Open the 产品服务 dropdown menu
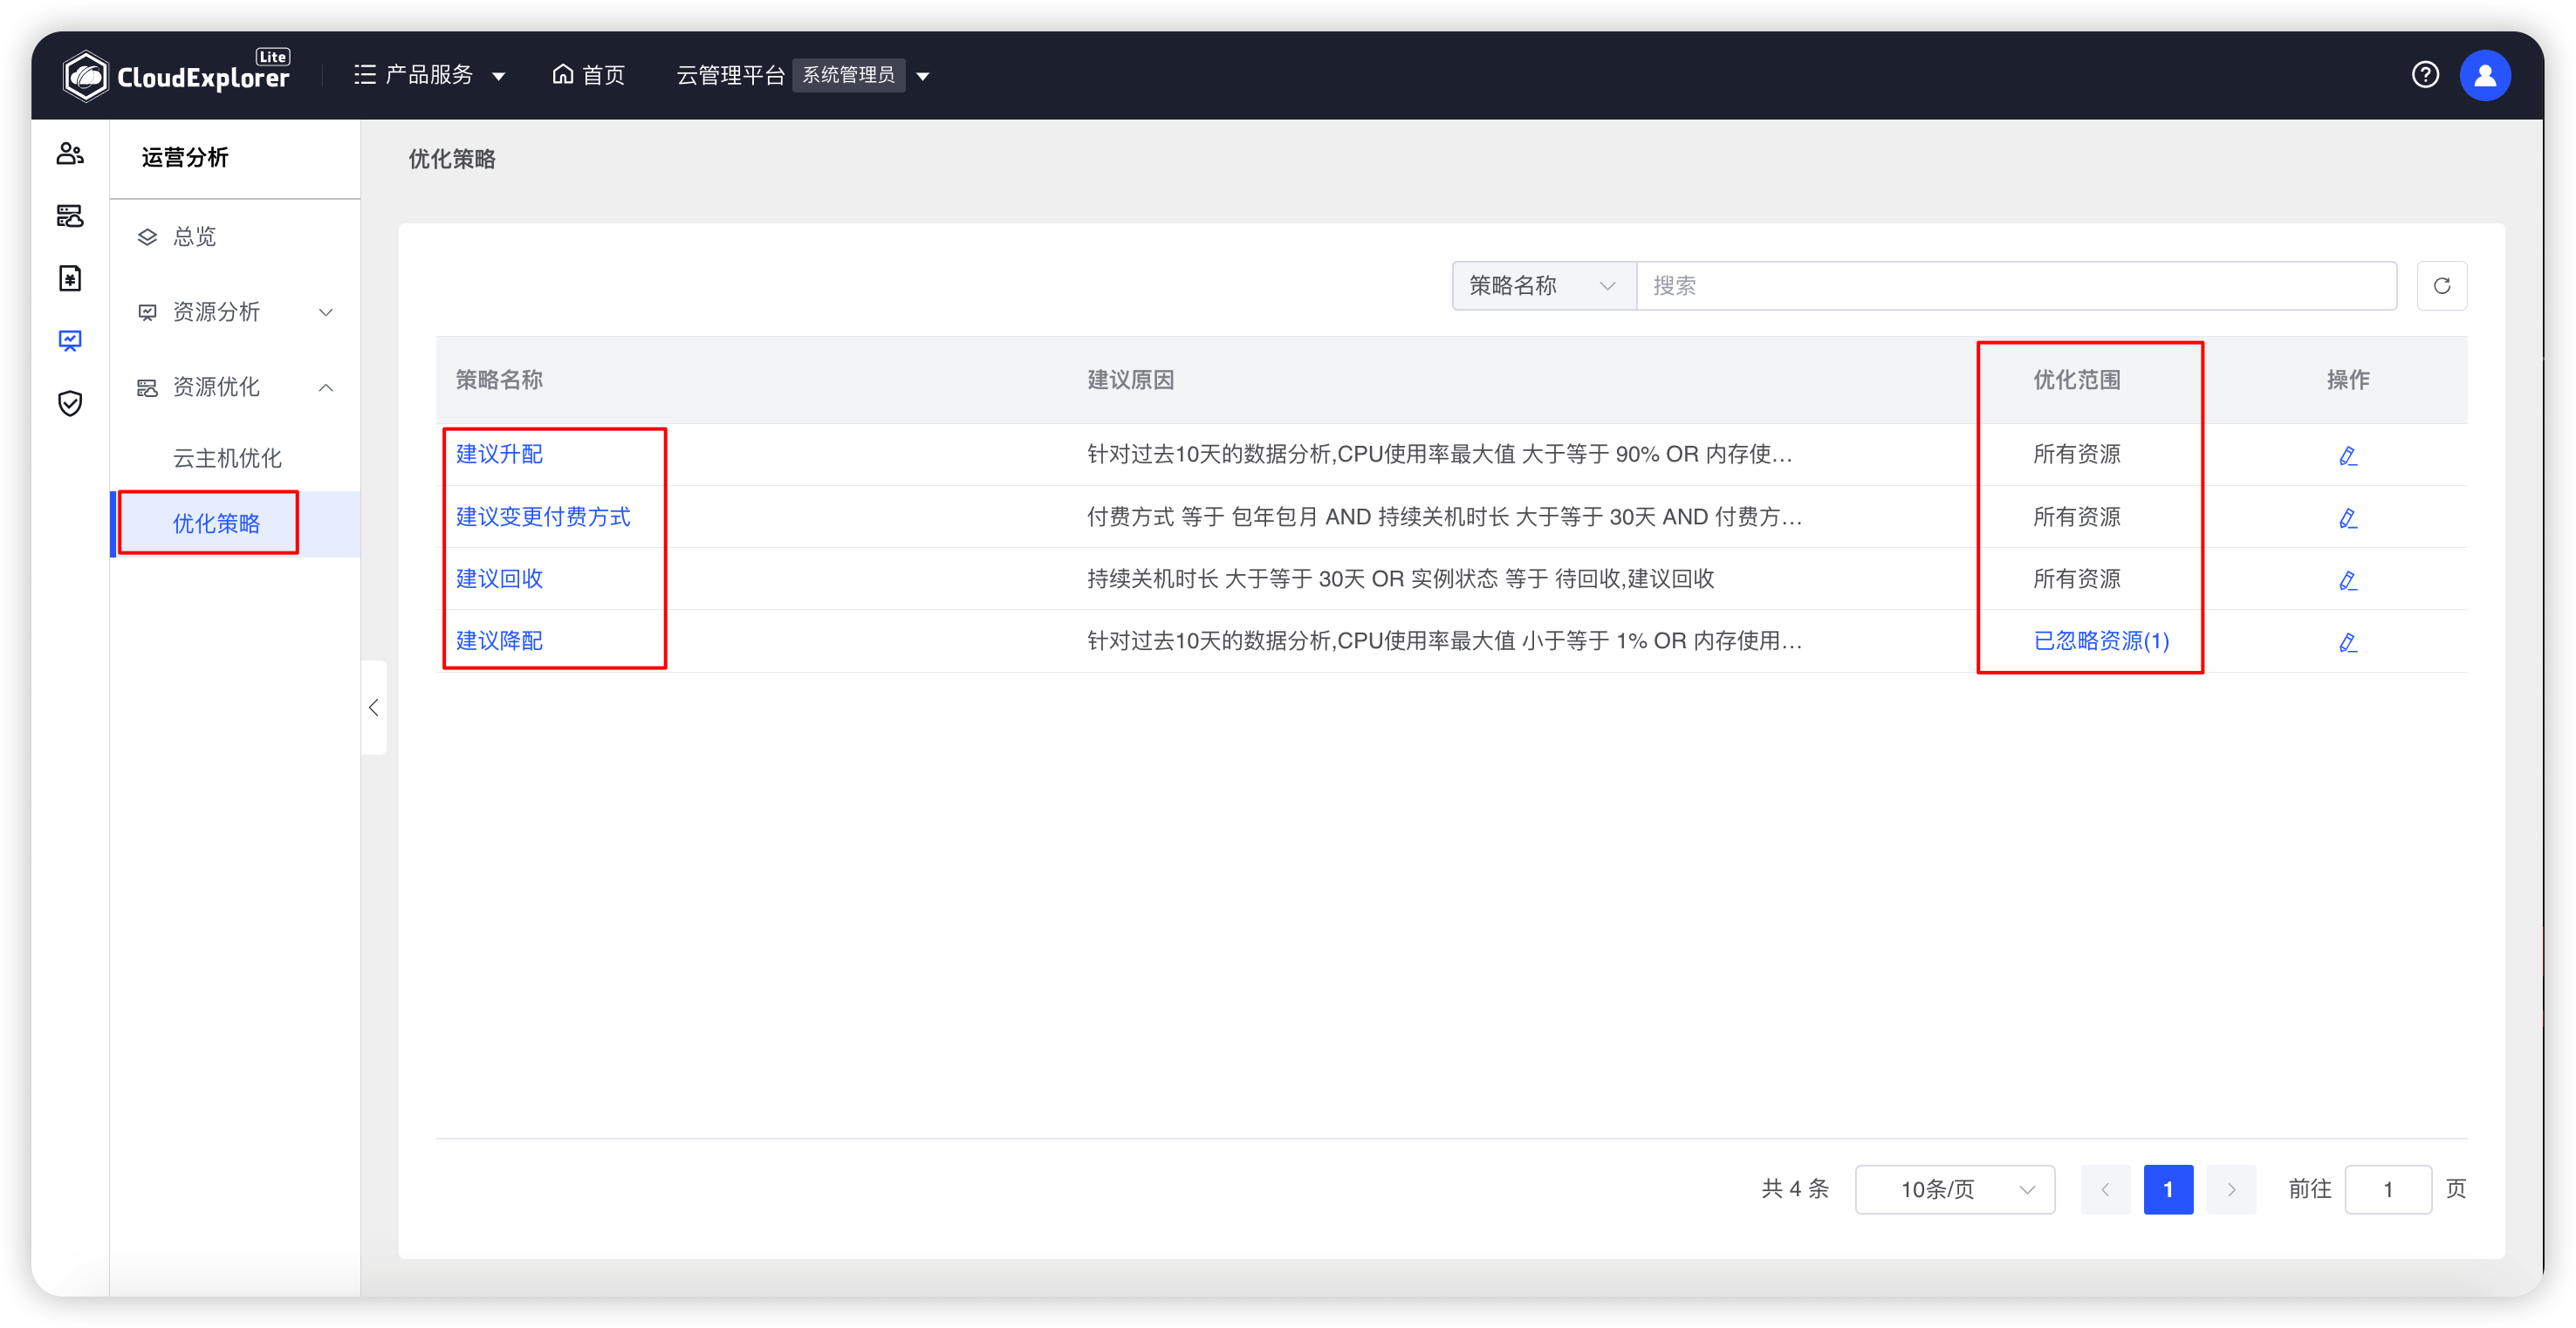 pos(430,75)
